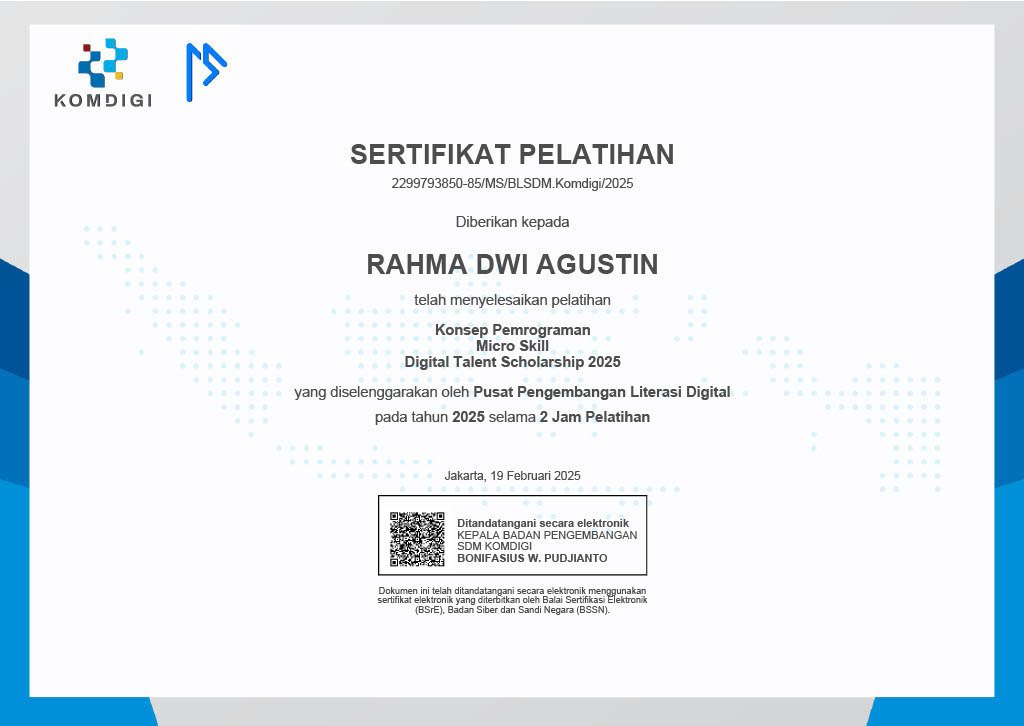This screenshot has width=1024, height=726.
Task: Click the Jakarta, 19 Februari 2025 date line
Action: (x=511, y=476)
